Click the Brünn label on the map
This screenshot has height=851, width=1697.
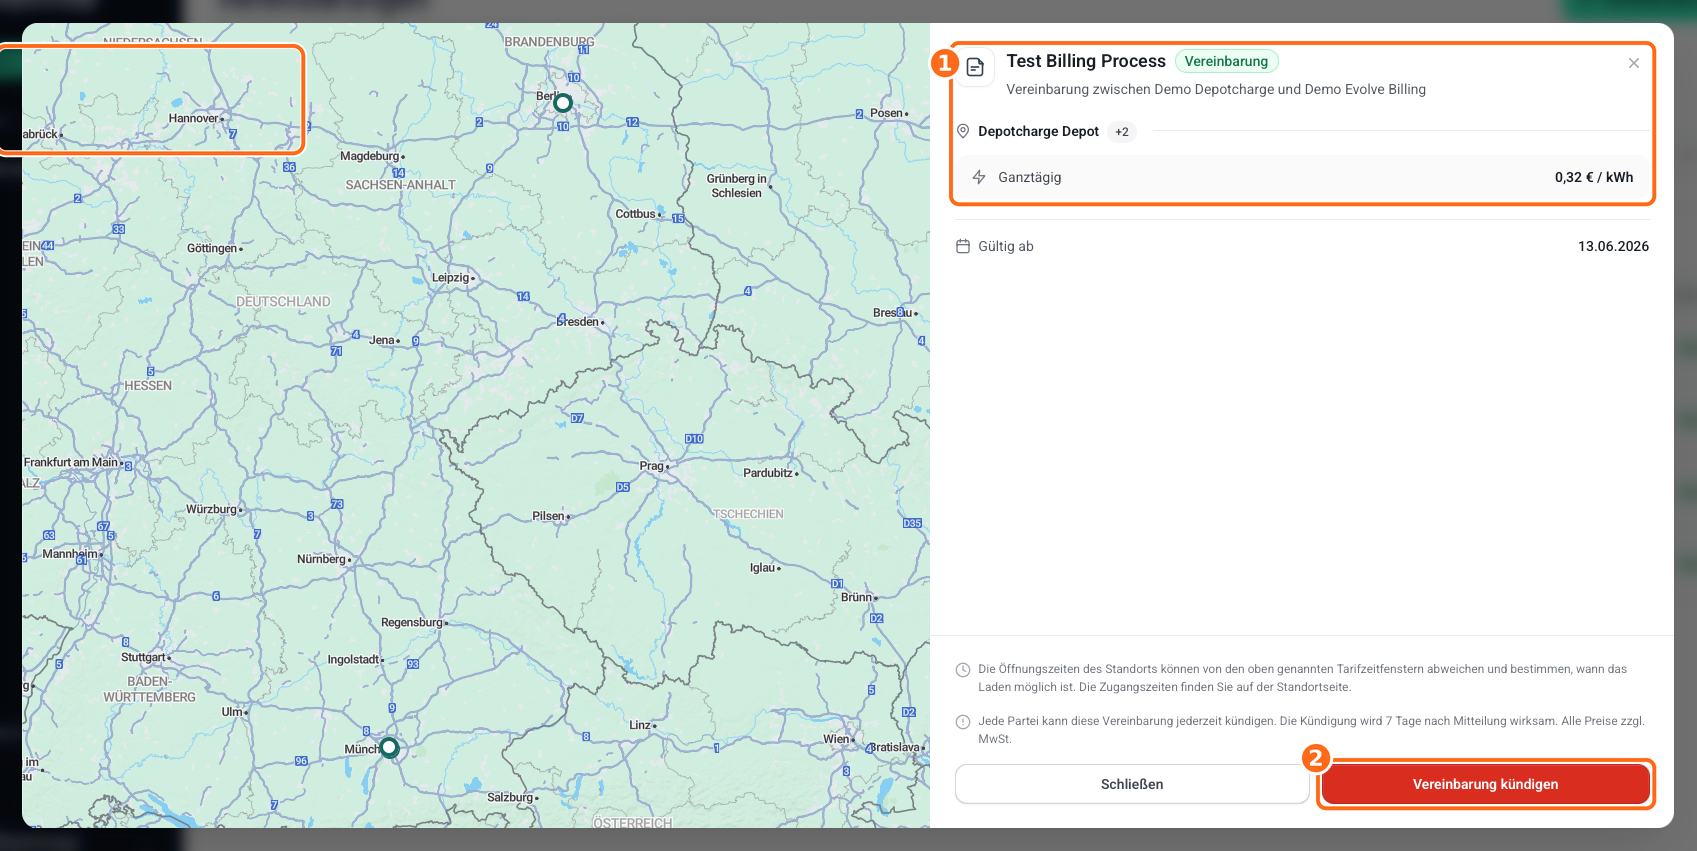857,597
